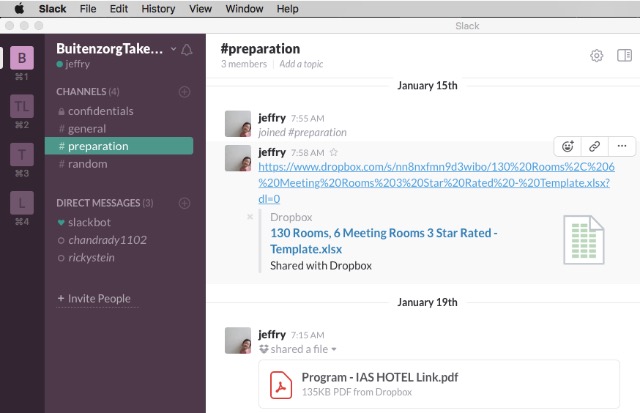
Task: Click jeffry status under team name
Action: click(x=73, y=64)
